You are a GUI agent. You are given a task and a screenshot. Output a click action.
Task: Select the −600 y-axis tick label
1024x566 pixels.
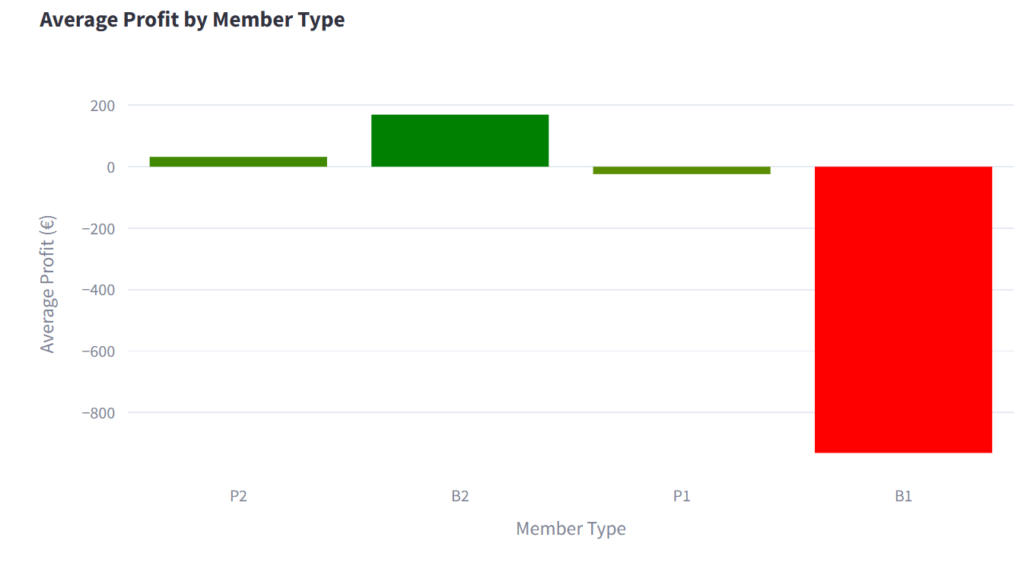(97, 352)
